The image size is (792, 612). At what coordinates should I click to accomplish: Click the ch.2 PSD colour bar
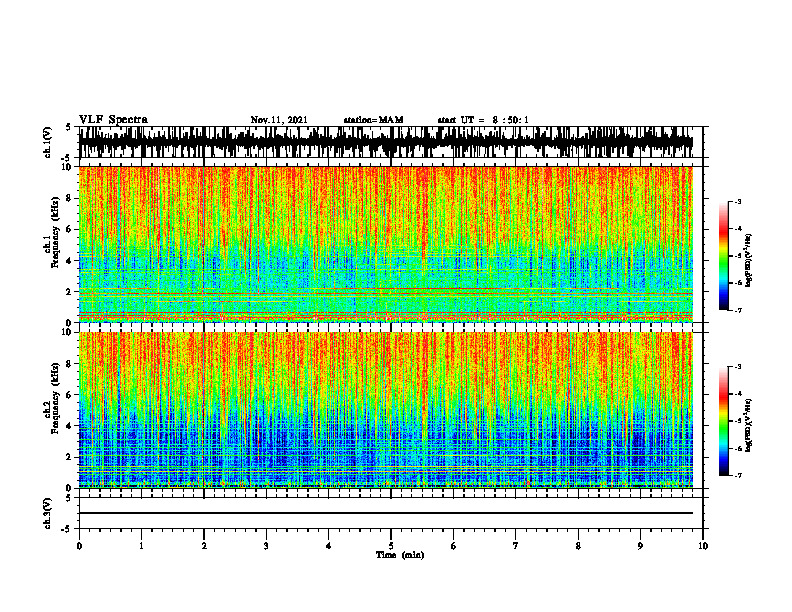point(724,421)
